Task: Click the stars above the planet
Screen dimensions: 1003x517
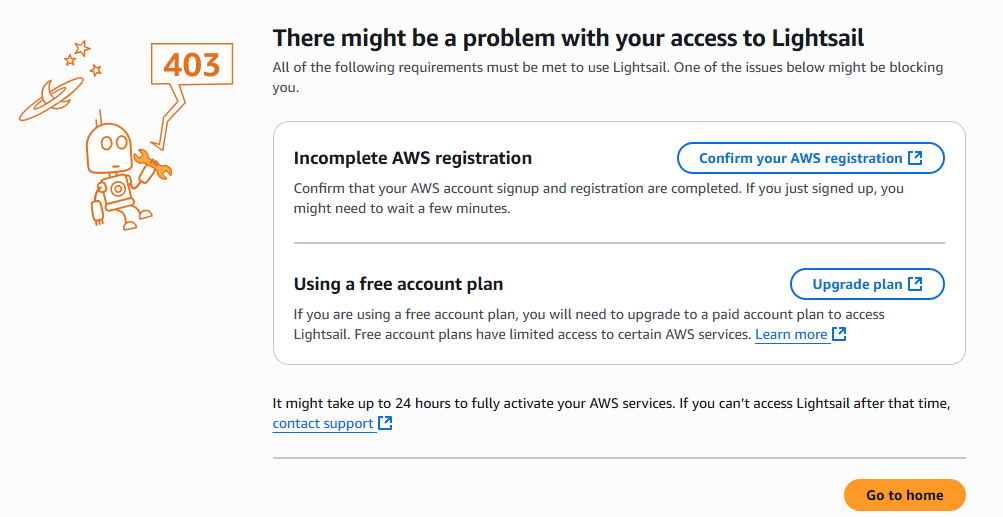Action: 84,55
